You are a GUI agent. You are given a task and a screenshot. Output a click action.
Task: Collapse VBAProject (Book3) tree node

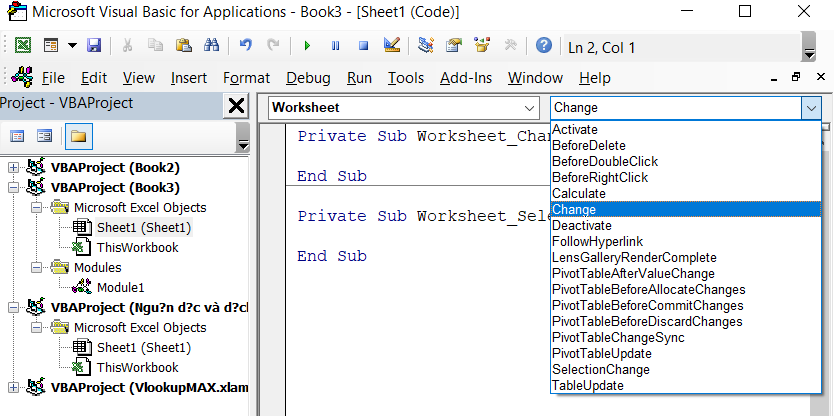click(x=13, y=188)
